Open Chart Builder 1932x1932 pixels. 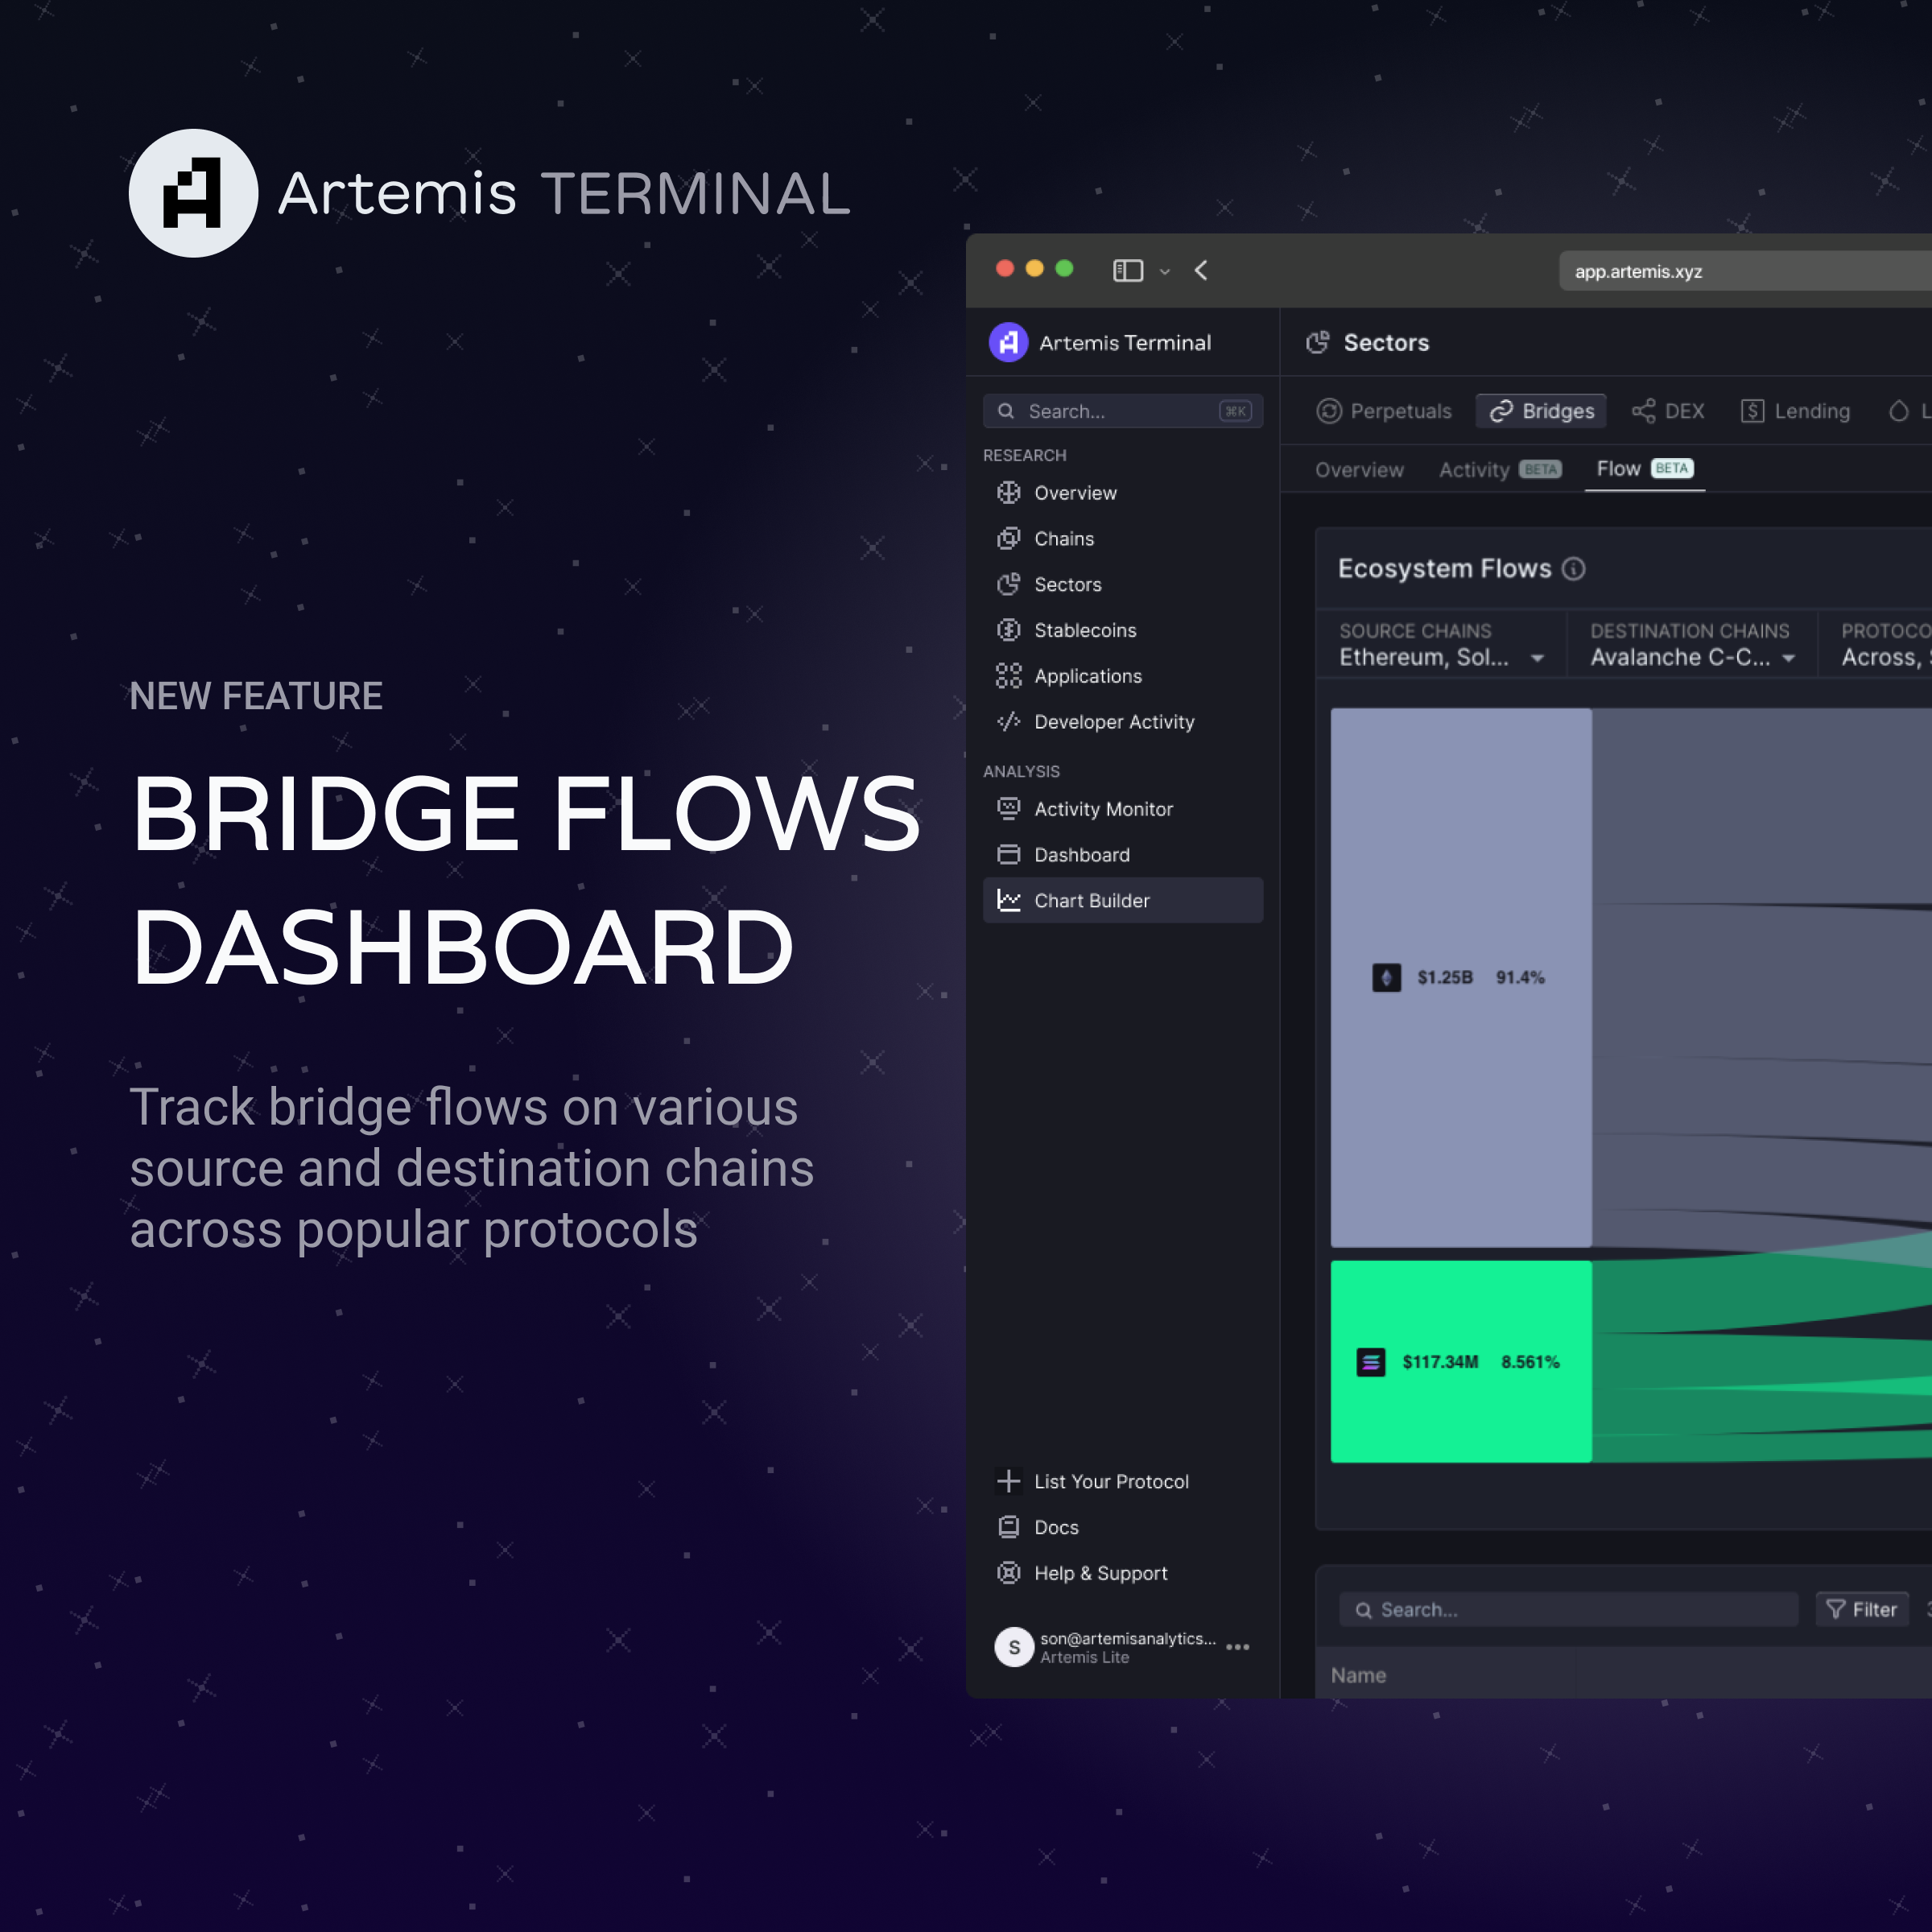point(1122,900)
